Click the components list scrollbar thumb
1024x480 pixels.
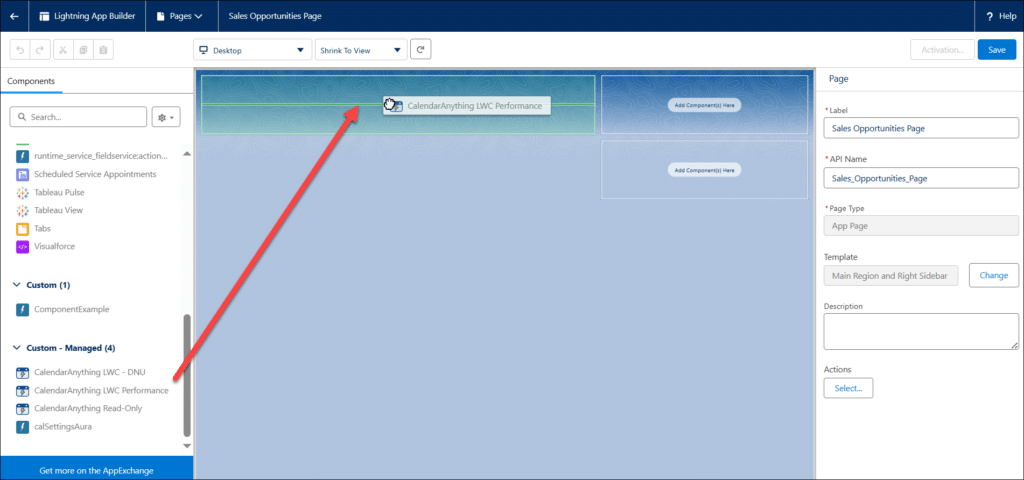tap(187, 376)
